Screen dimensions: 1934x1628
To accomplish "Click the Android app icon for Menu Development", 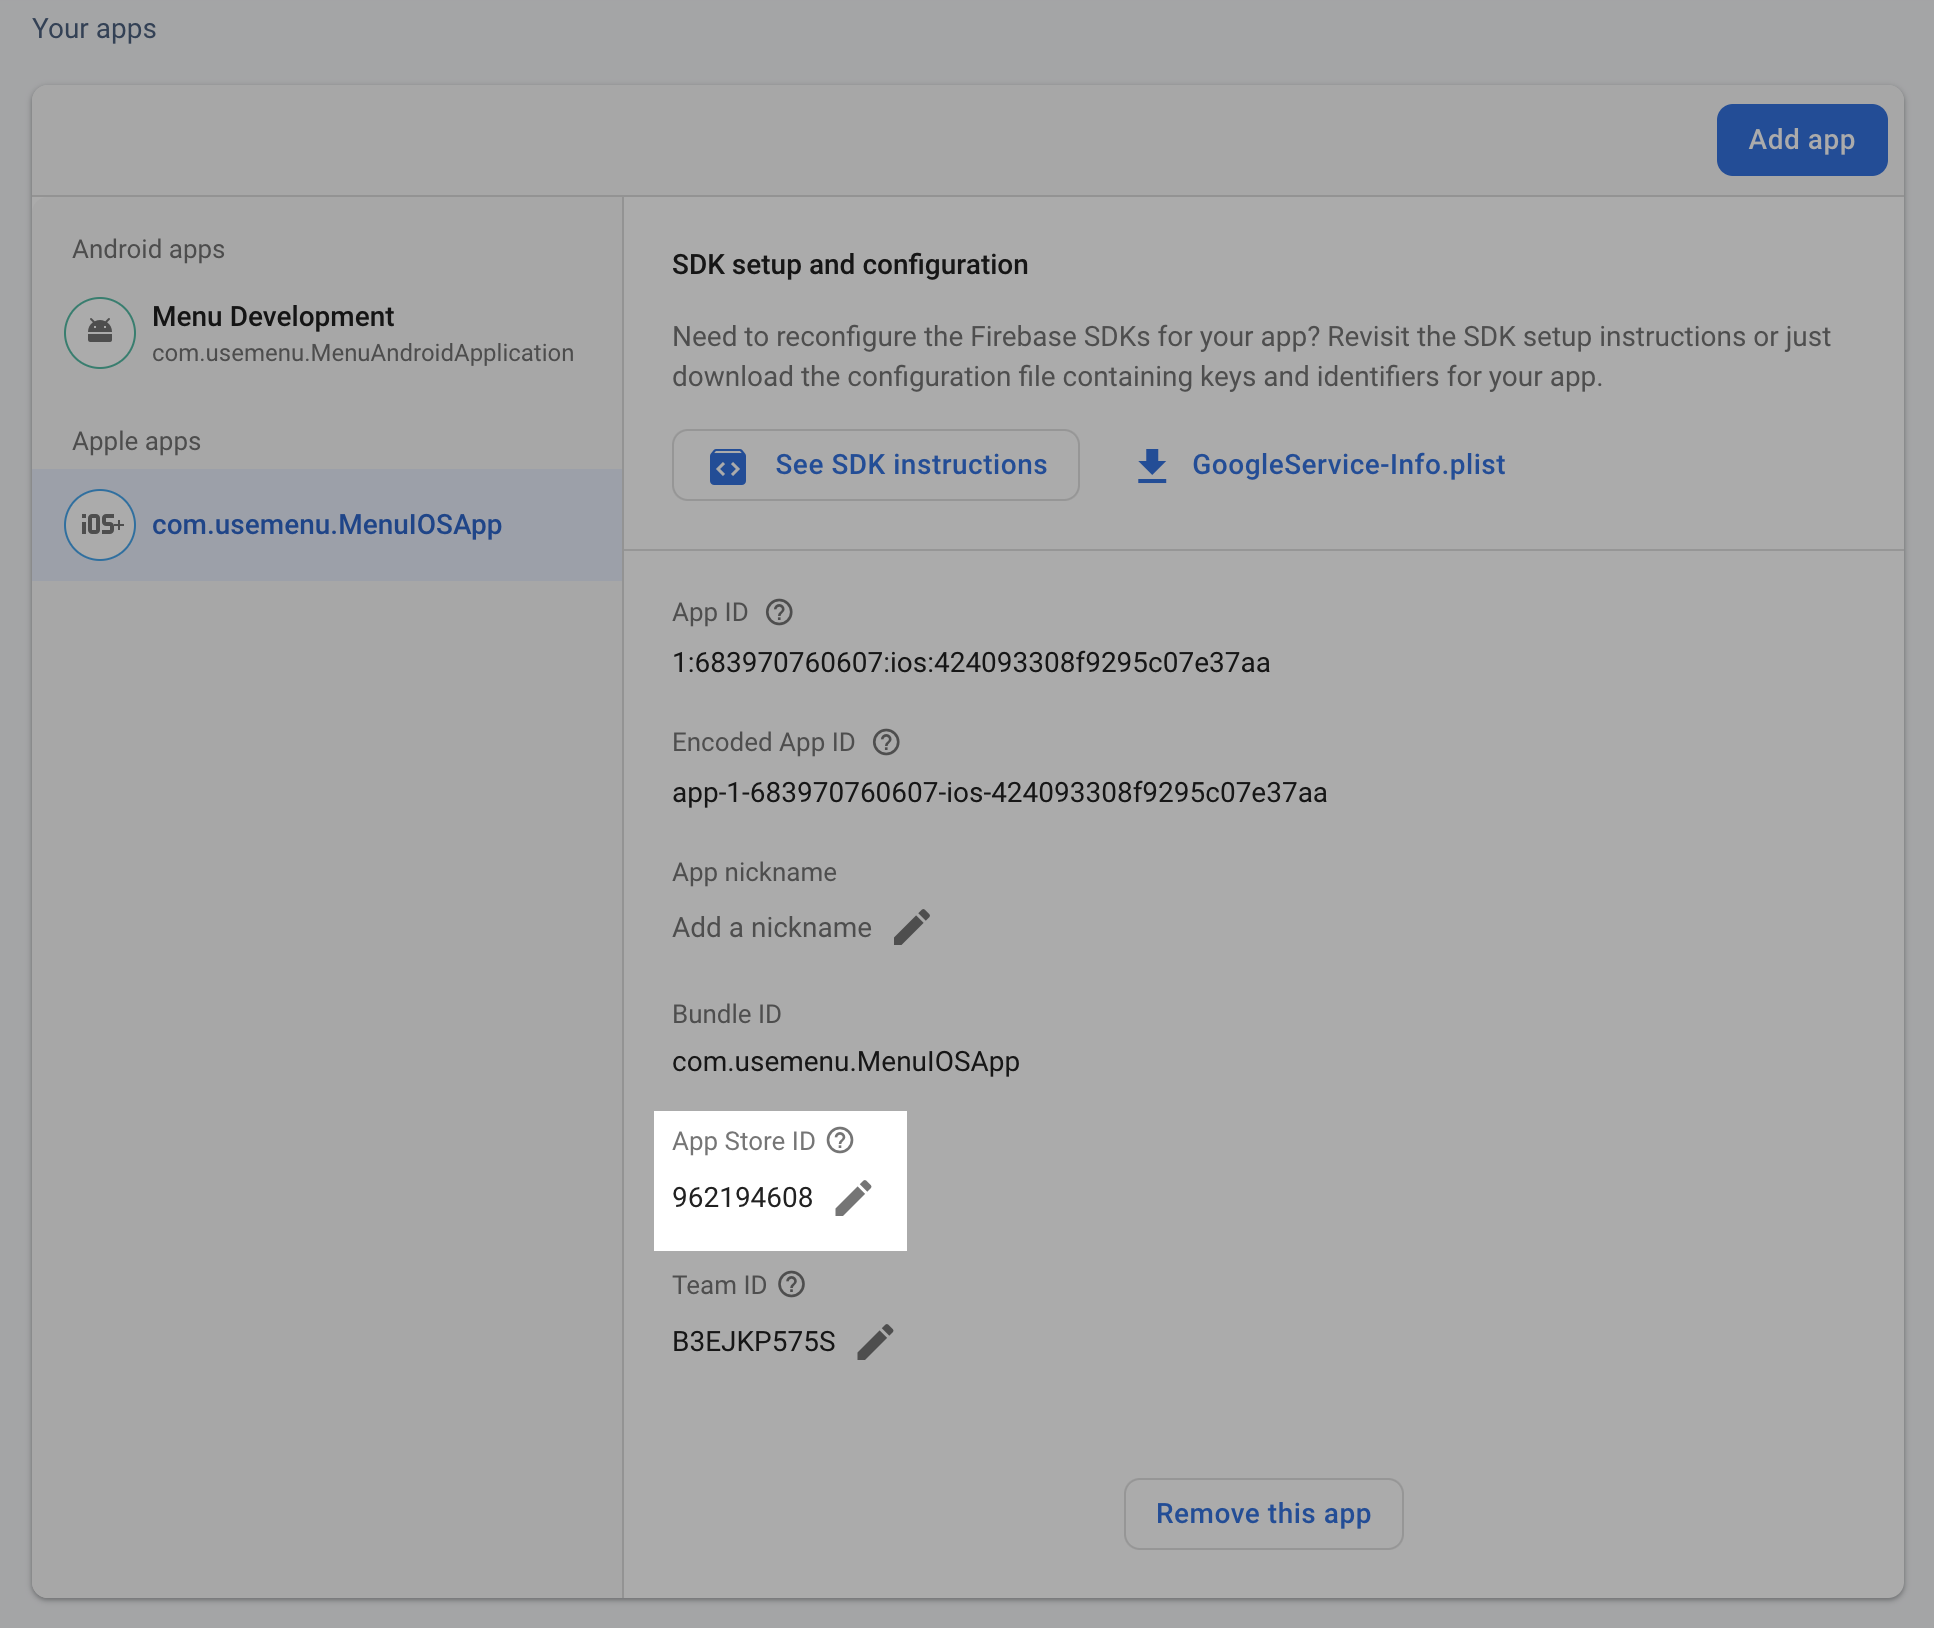I will [x=100, y=331].
